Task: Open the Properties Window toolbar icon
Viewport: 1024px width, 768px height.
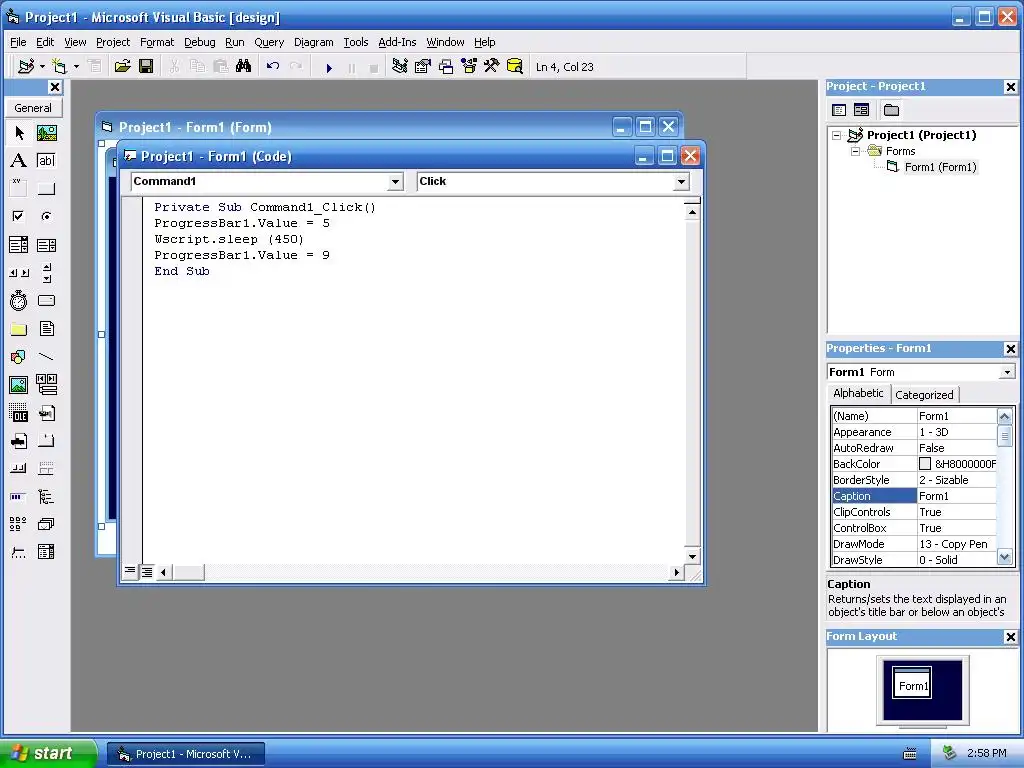Action: (x=423, y=67)
